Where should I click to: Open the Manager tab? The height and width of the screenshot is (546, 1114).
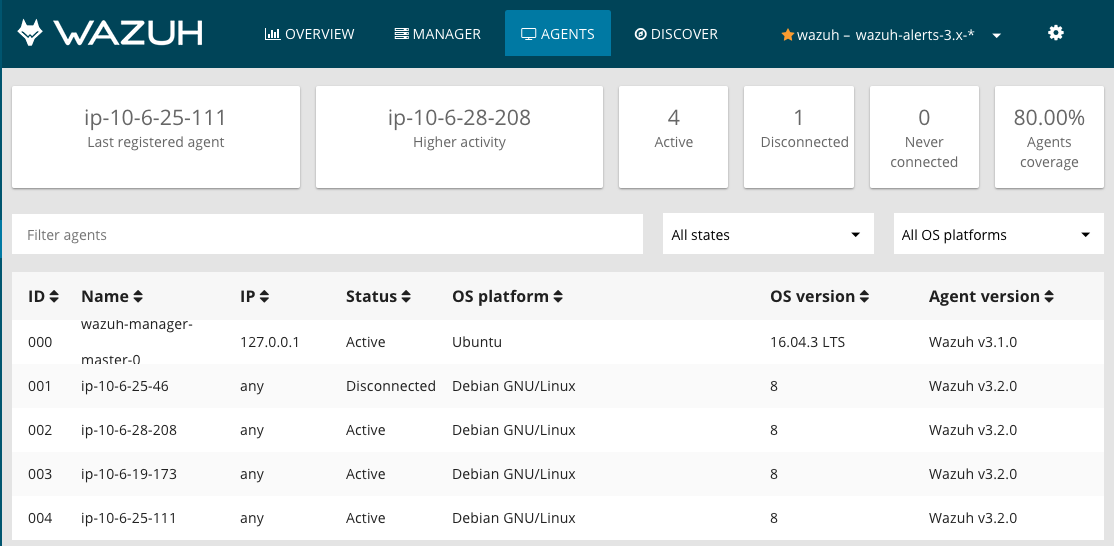[x=438, y=33]
